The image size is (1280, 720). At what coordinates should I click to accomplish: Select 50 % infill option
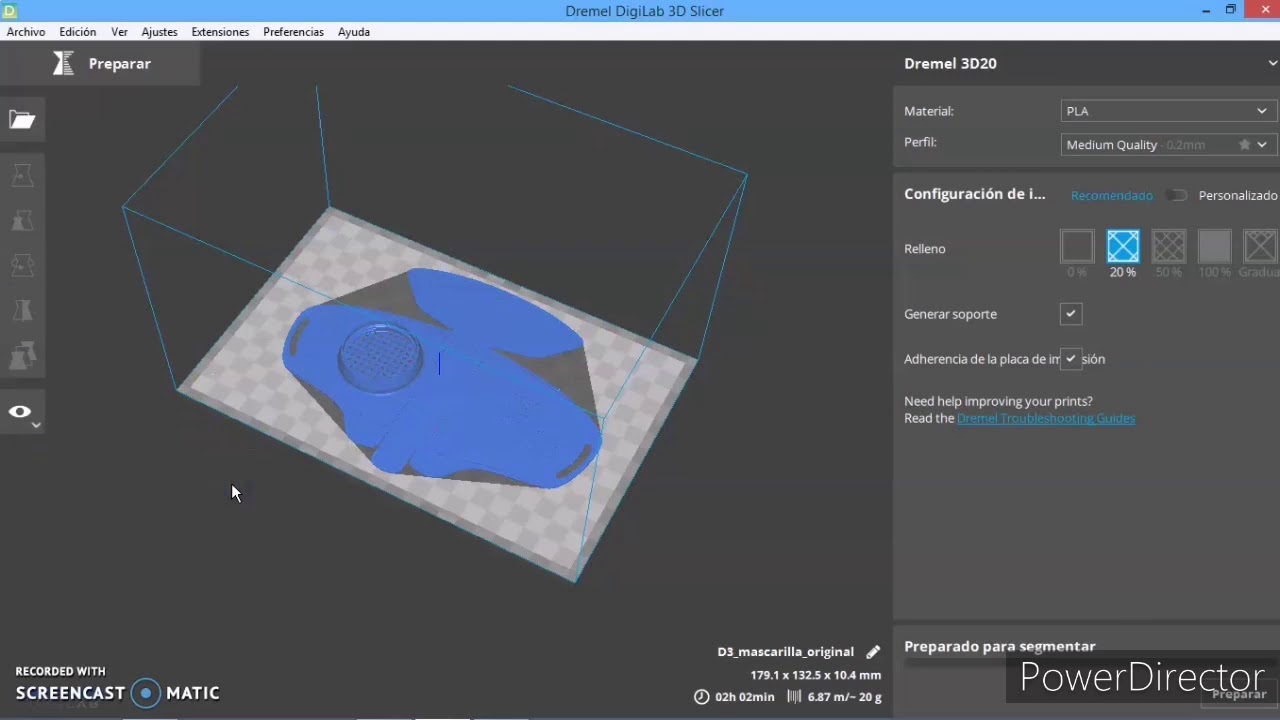pyautogui.click(x=1169, y=246)
